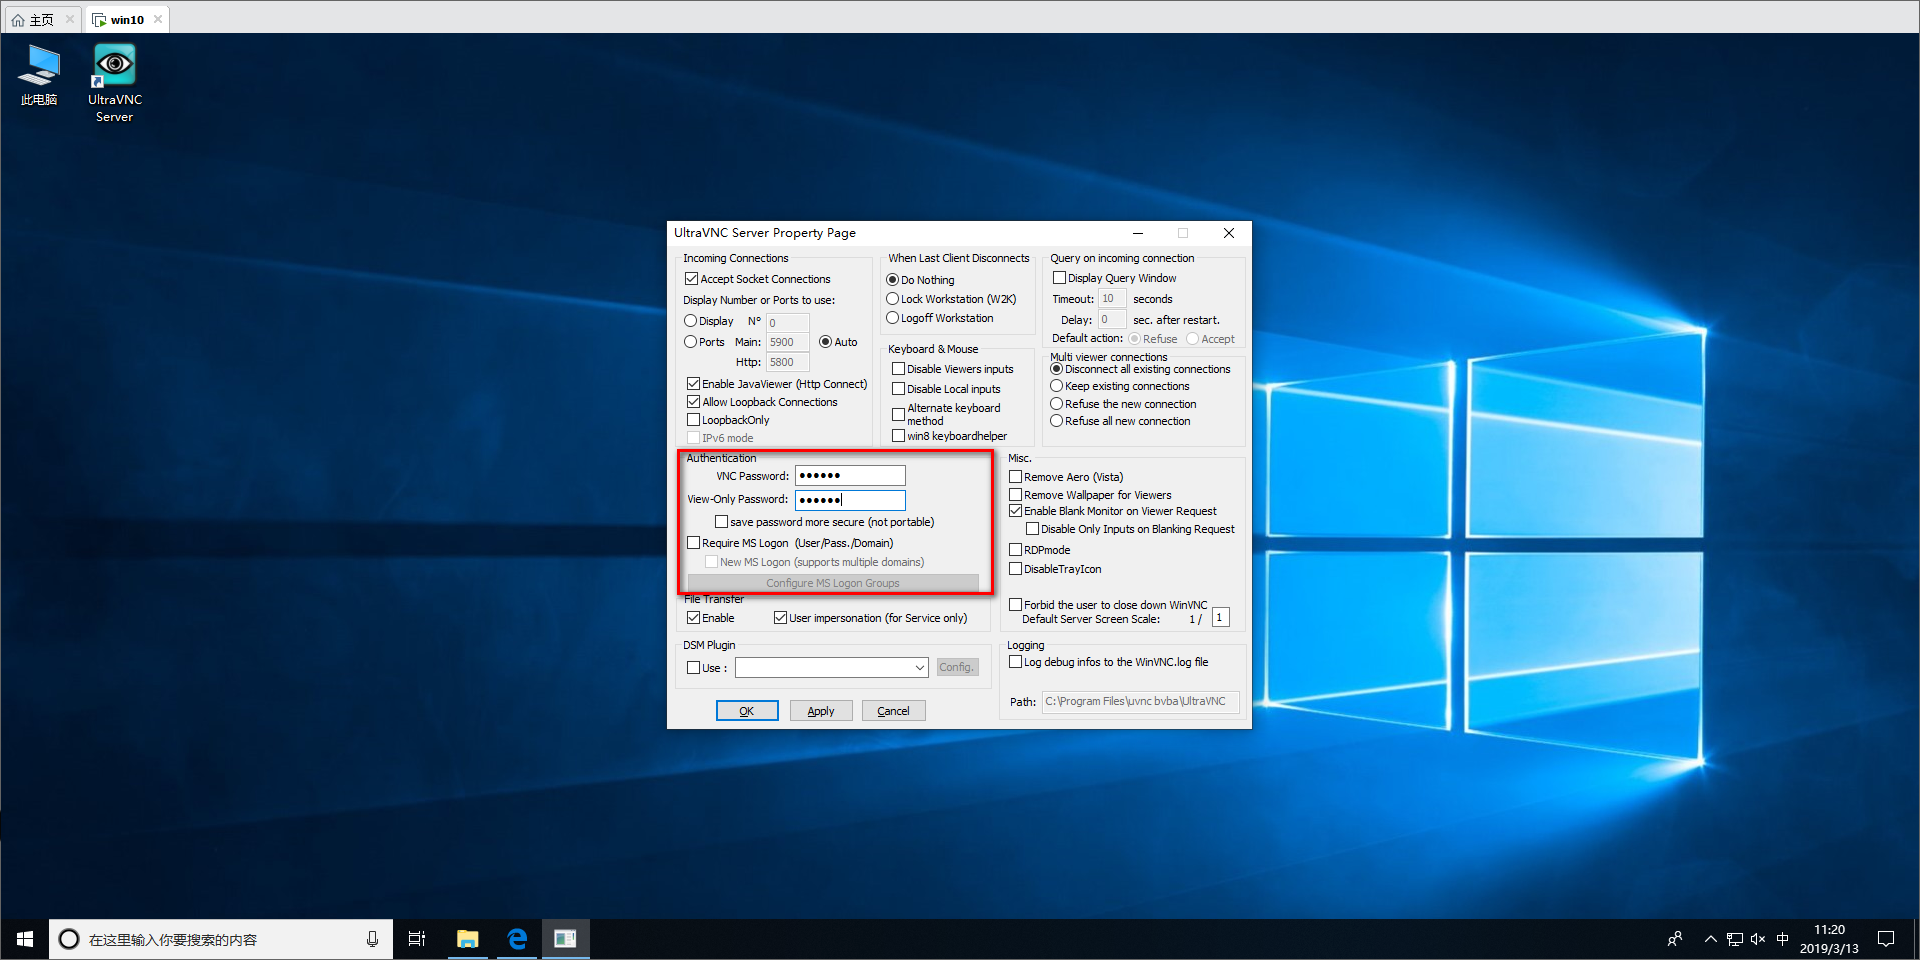Check Forbid user to close down WinVNC
The image size is (1920, 960).
[1015, 605]
